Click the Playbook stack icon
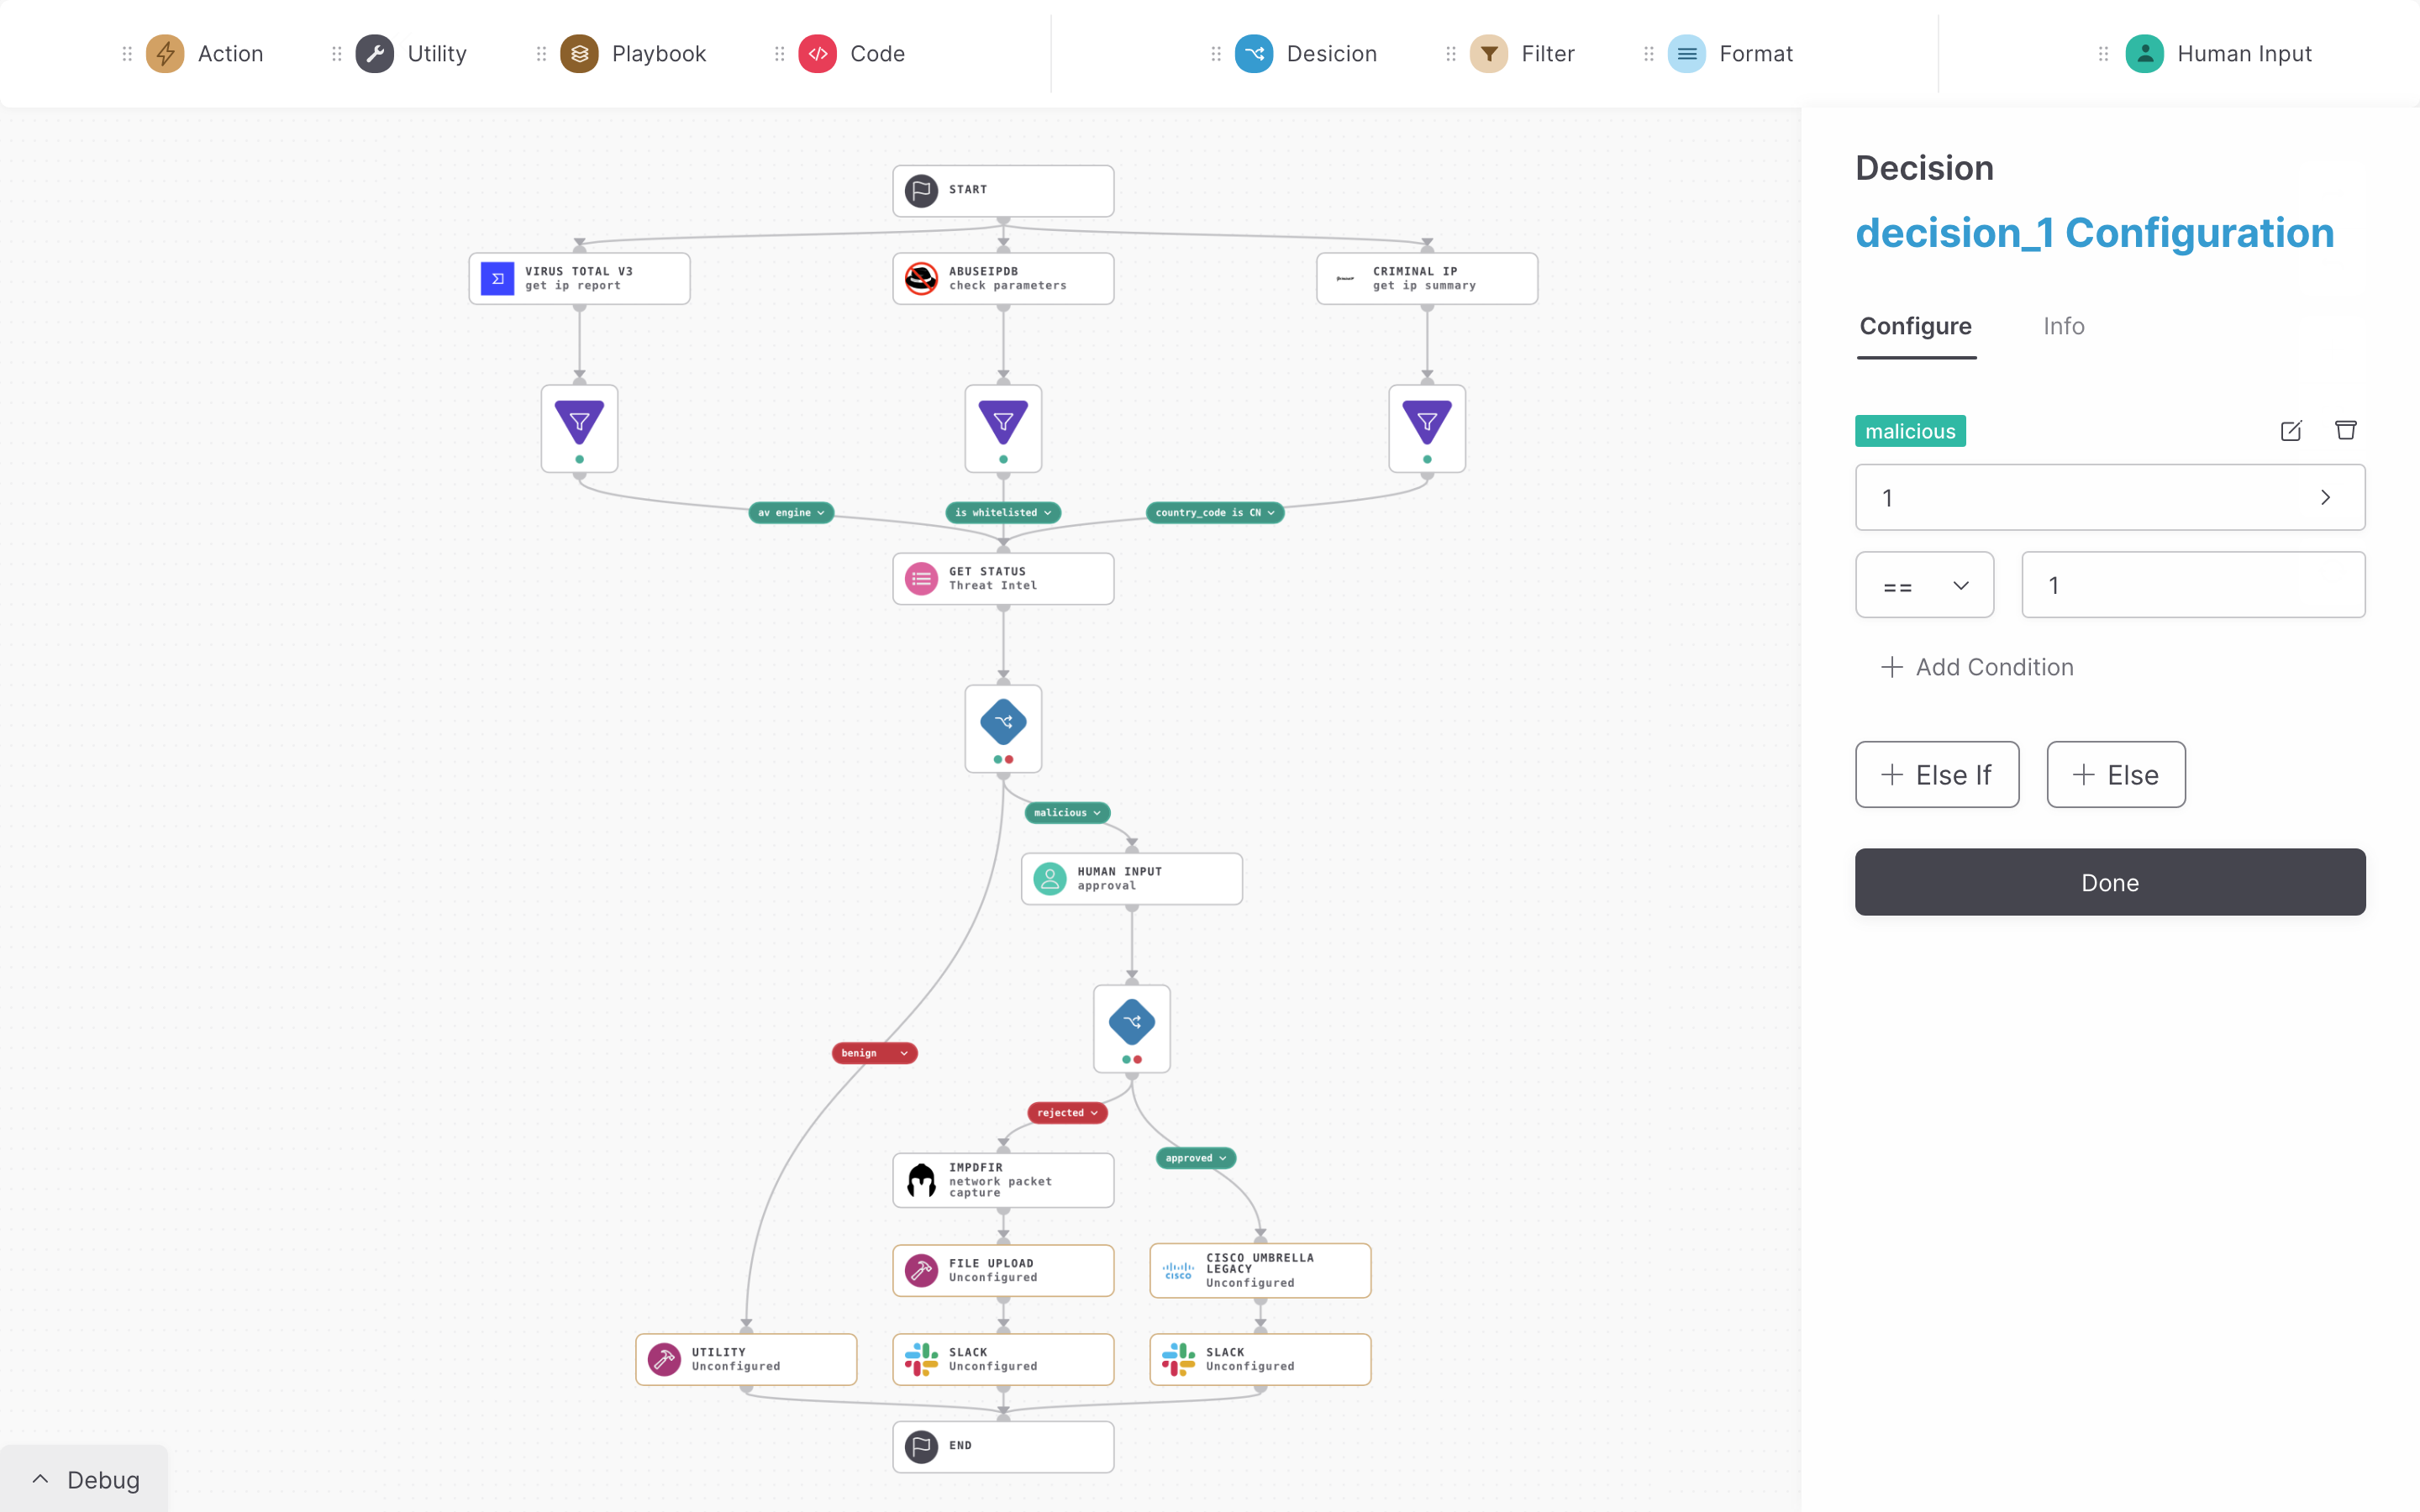The height and width of the screenshot is (1512, 2420). pyautogui.click(x=579, y=54)
